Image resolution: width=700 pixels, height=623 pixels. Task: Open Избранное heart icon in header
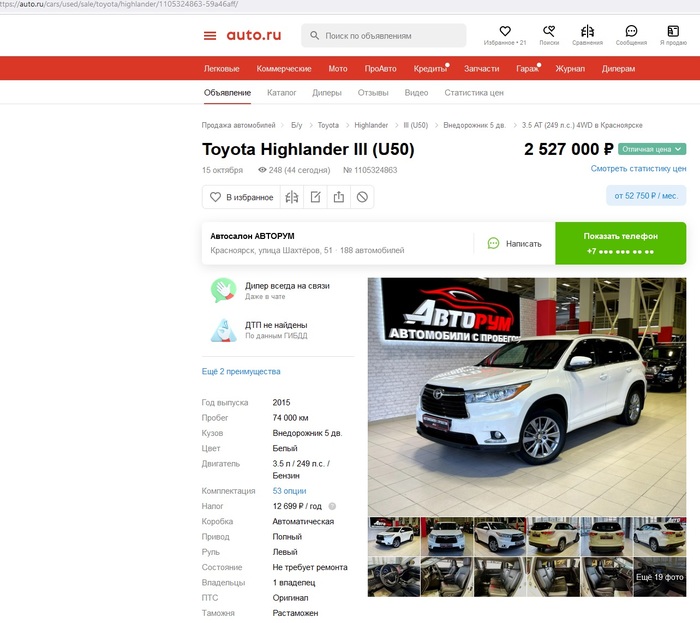(505, 31)
